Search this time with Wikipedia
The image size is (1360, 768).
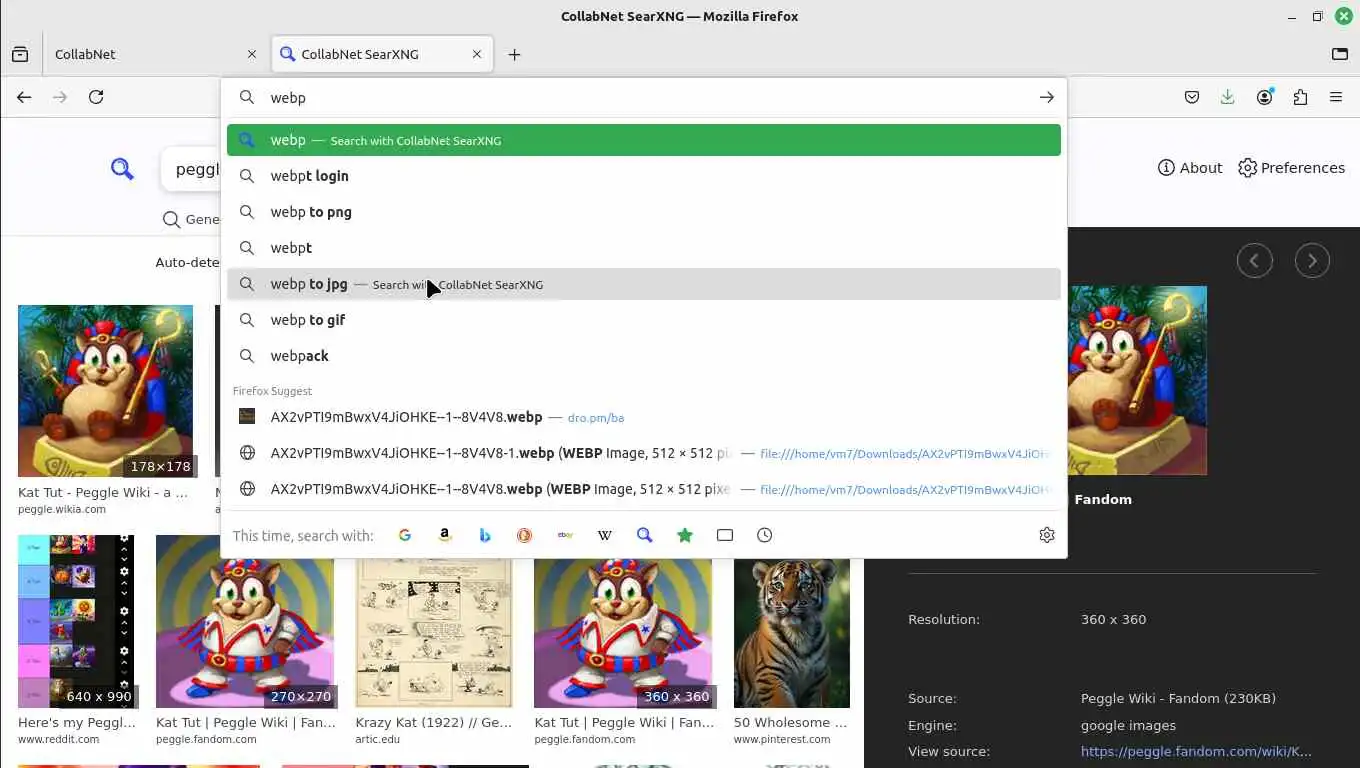[x=605, y=535]
